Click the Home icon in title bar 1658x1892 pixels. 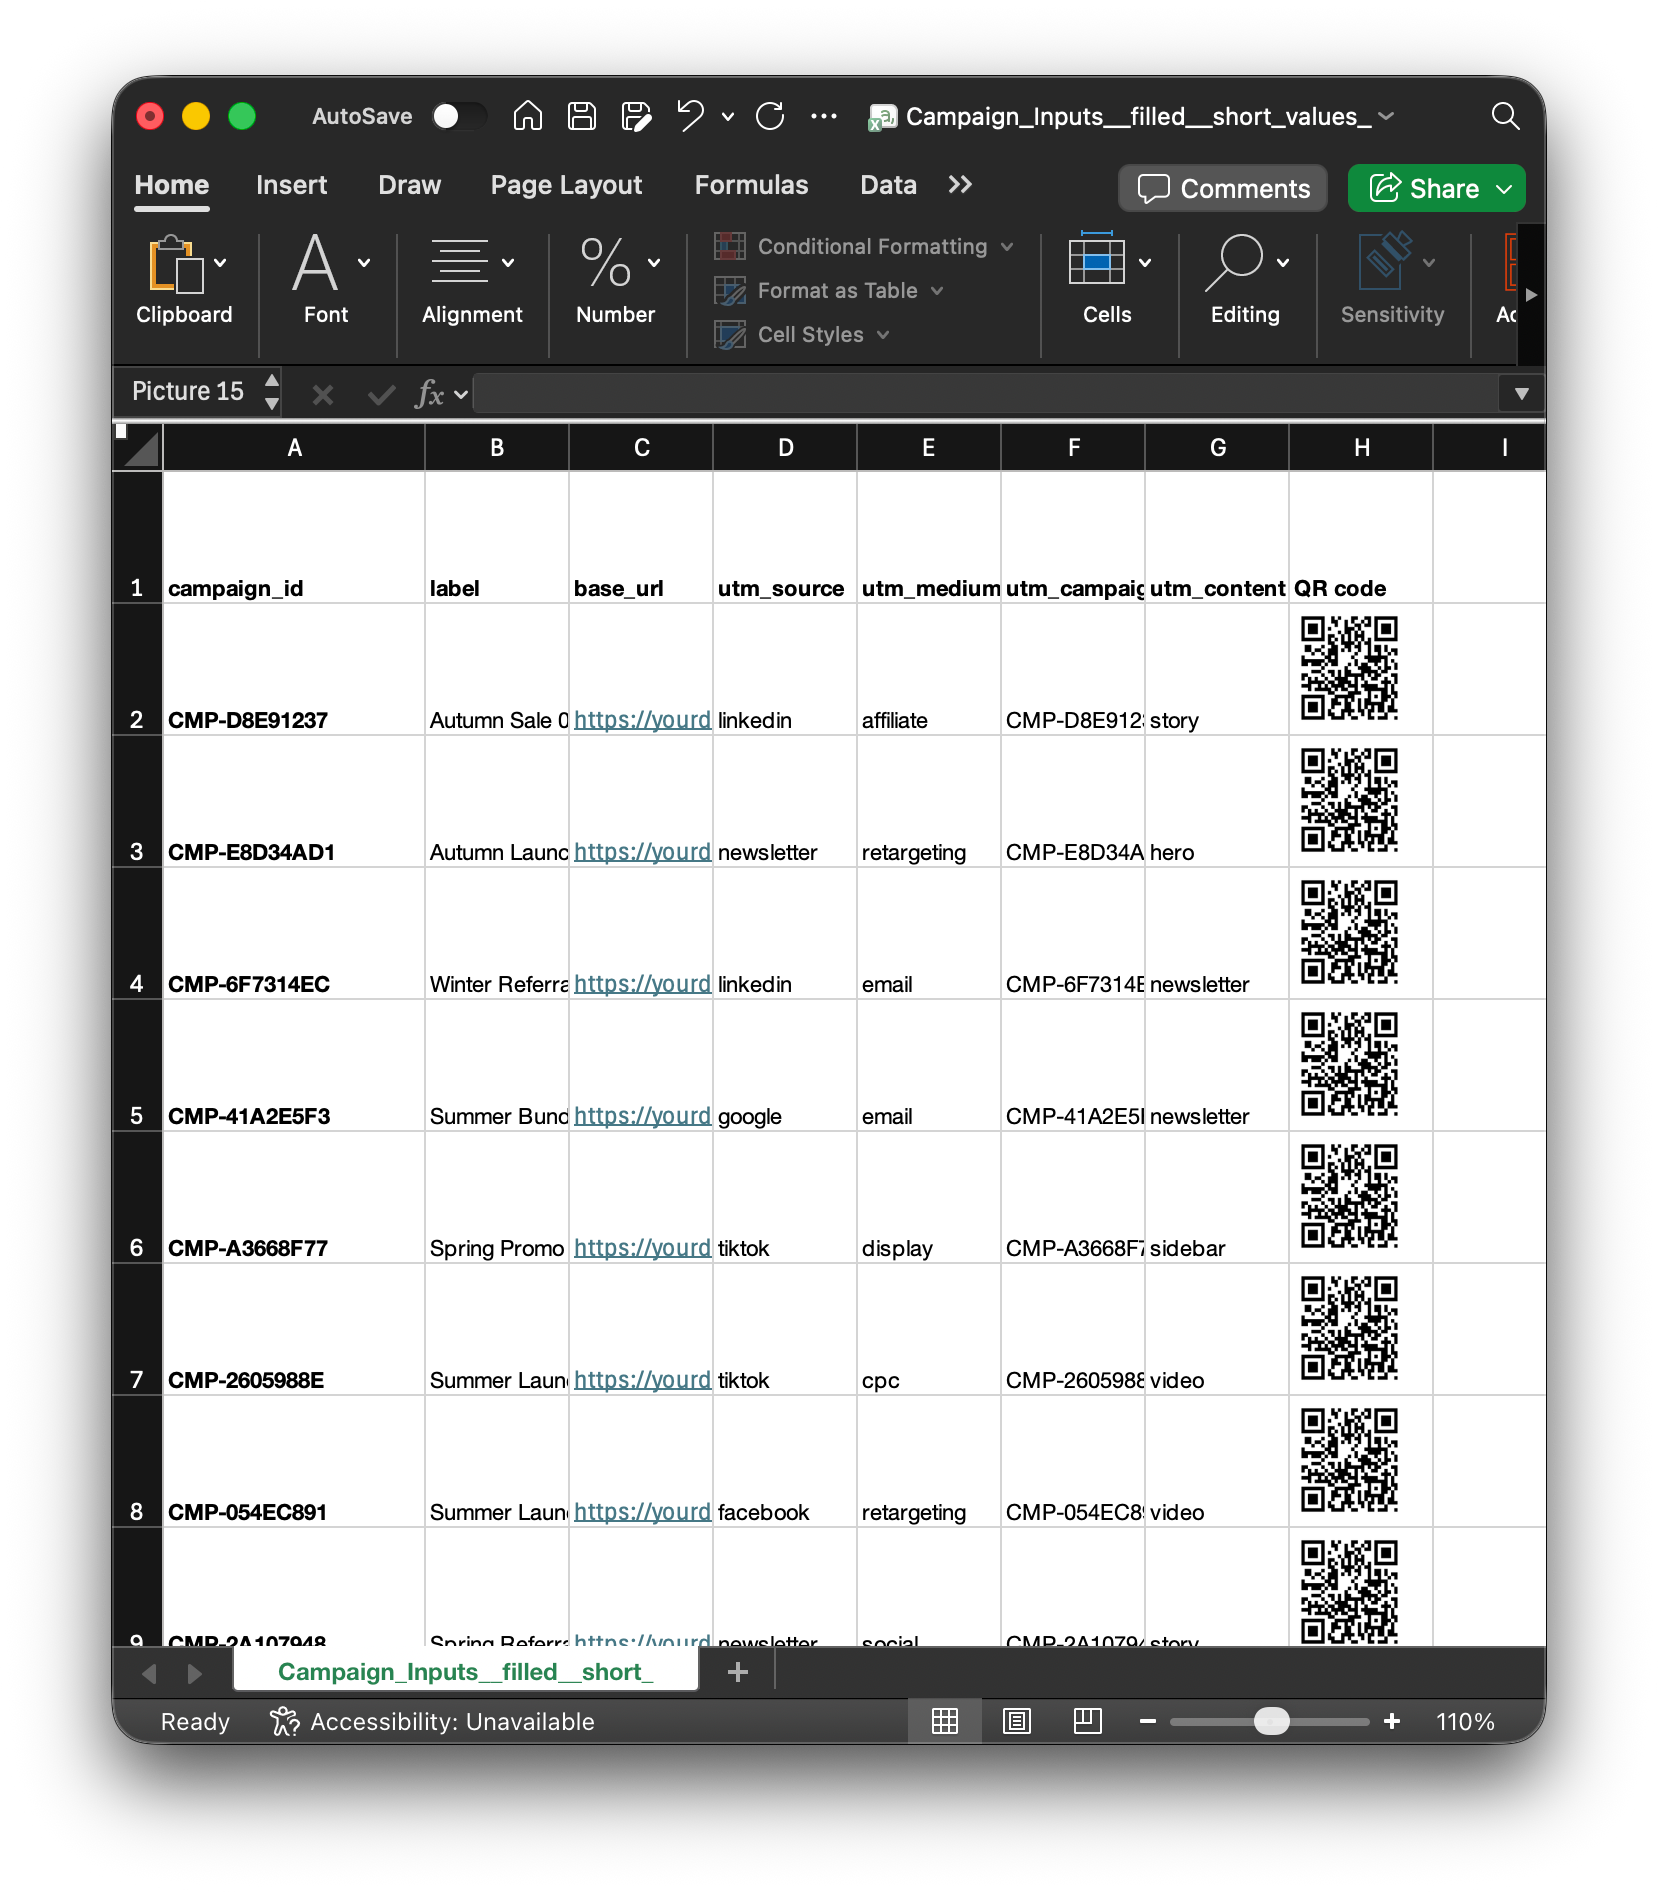tap(528, 116)
